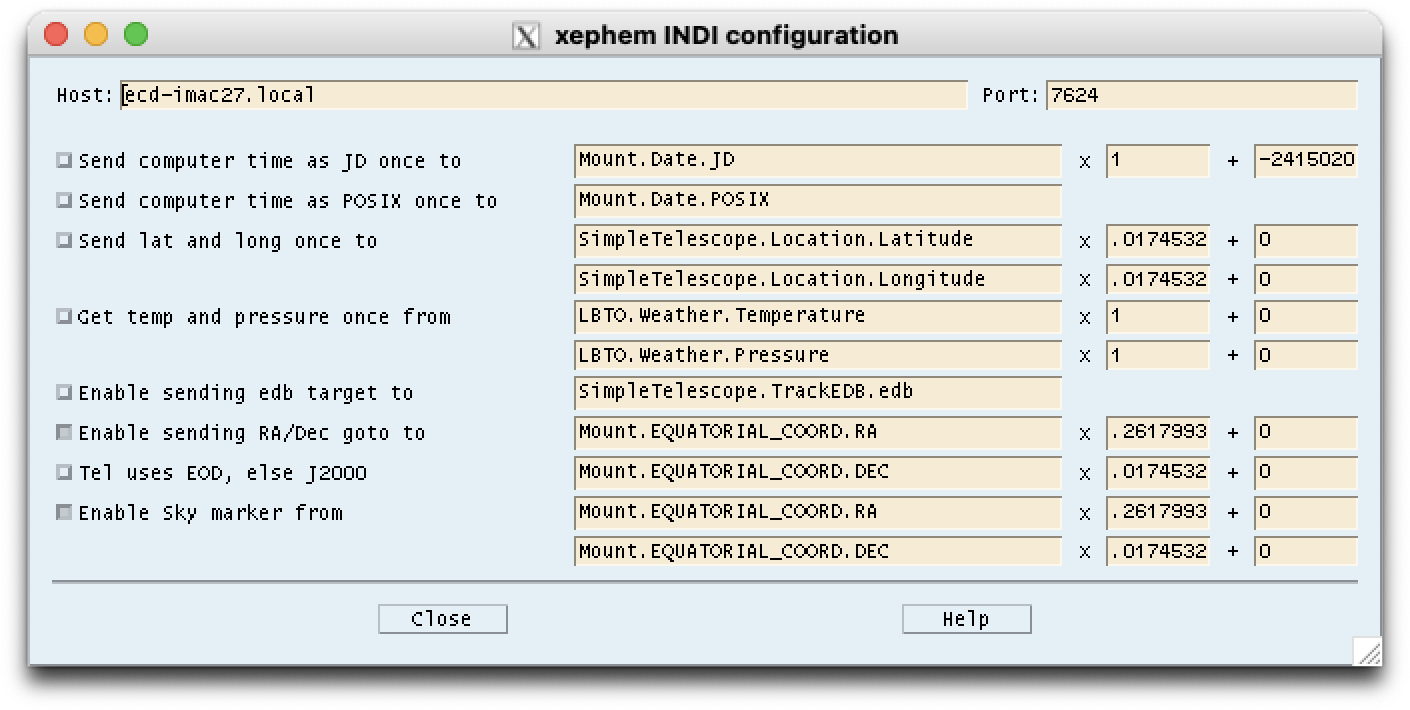Click the SimpleTelescope.TrackEDB.edb field
The height and width of the screenshot is (710, 1410).
[x=817, y=392]
